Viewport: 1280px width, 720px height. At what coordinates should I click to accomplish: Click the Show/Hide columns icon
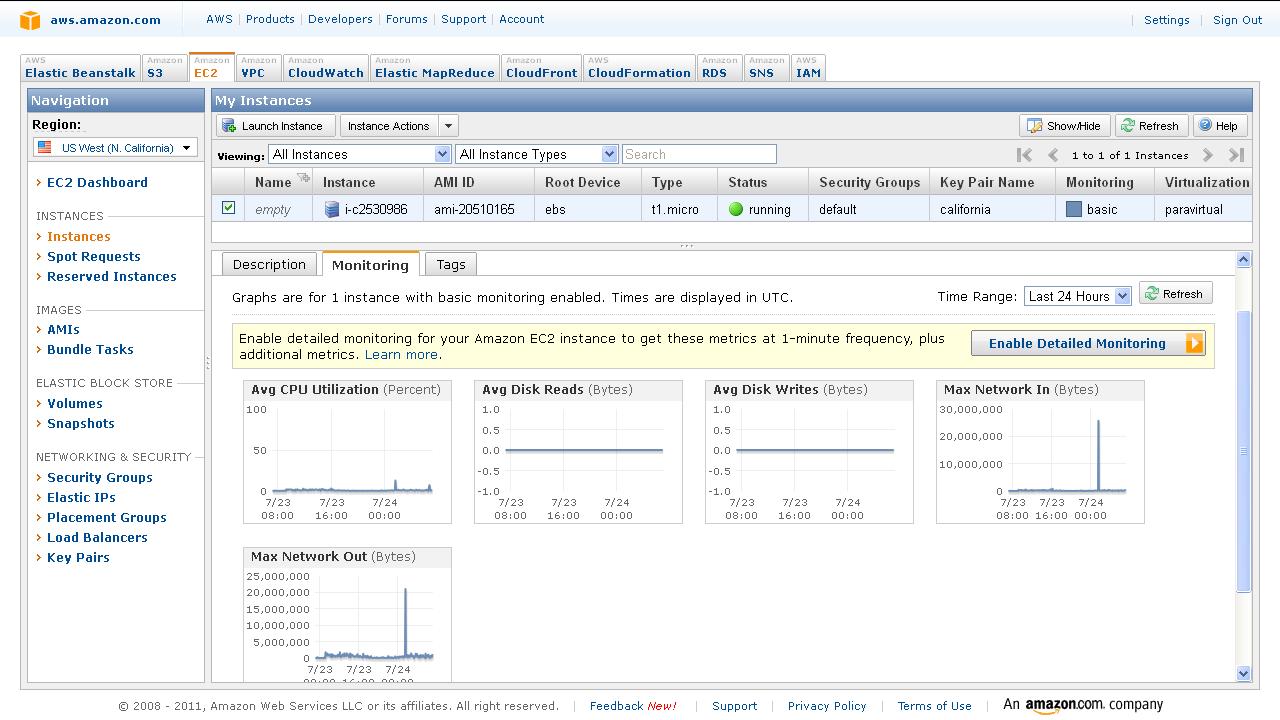pyautogui.click(x=1034, y=126)
